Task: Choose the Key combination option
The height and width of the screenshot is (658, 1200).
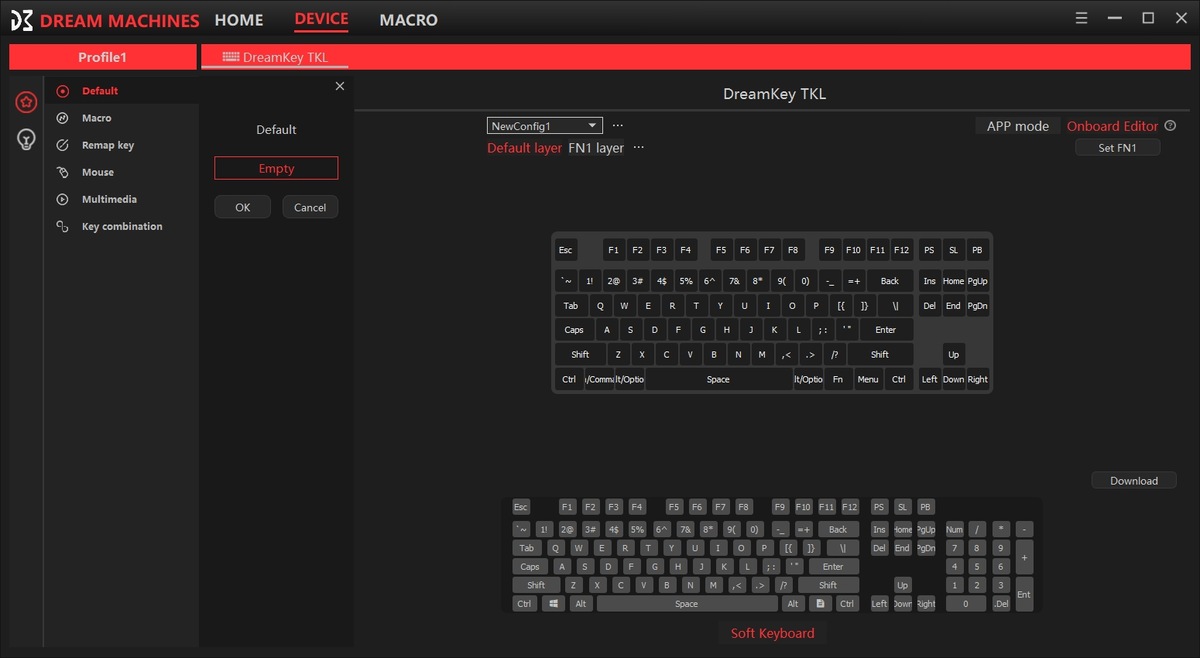Action: point(121,226)
